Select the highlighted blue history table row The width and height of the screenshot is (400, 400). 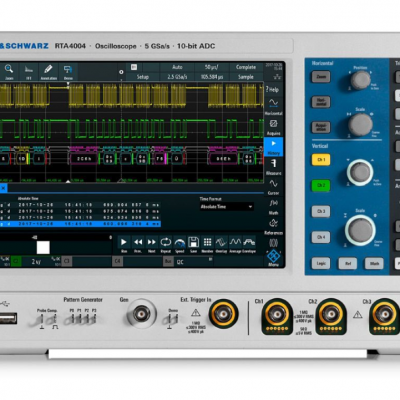(x=80, y=224)
